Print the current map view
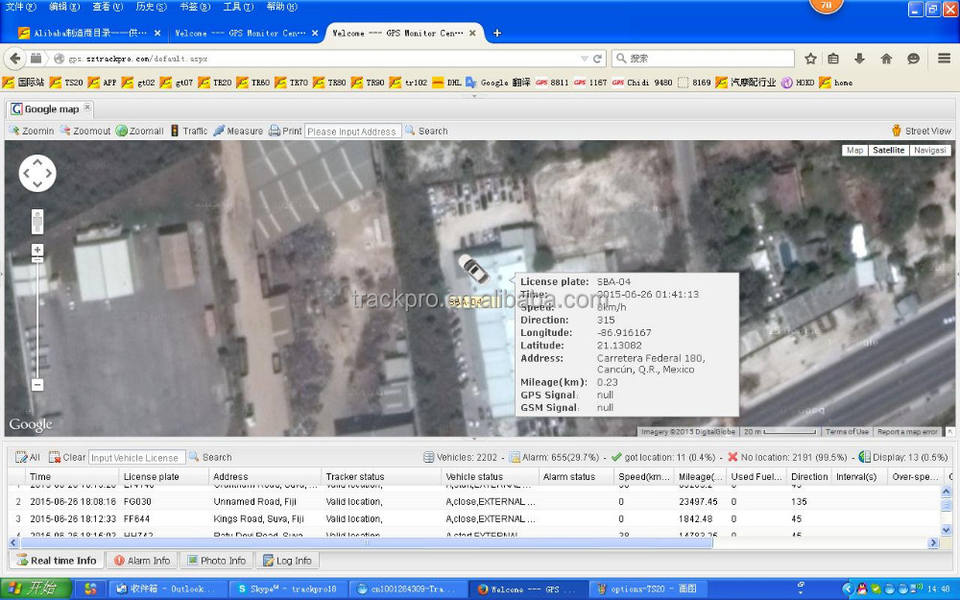 point(285,131)
